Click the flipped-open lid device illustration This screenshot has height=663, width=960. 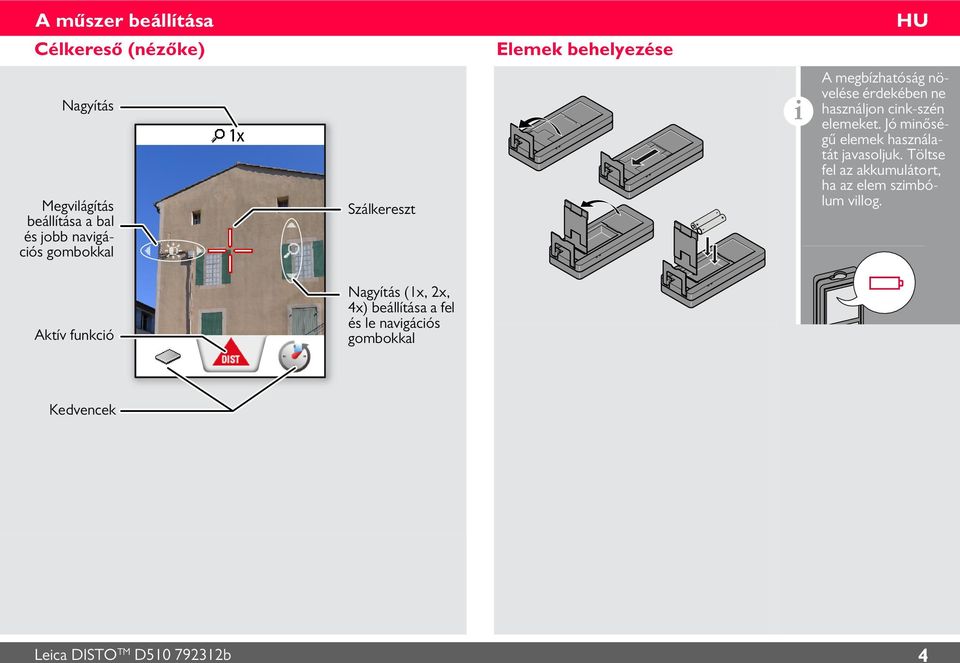point(601,239)
